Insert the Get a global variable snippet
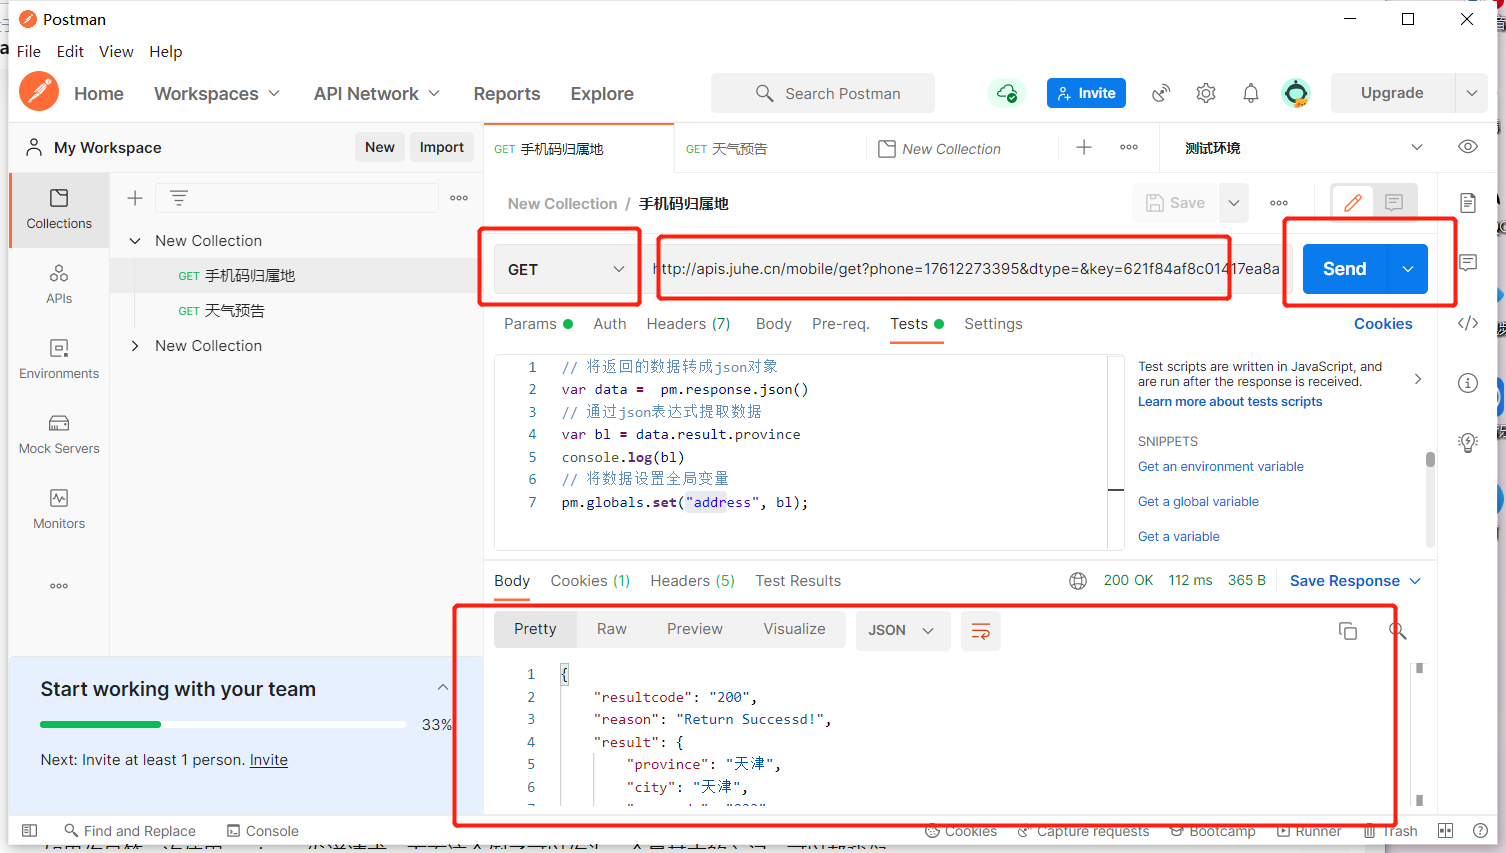The height and width of the screenshot is (853, 1506). (x=1198, y=502)
